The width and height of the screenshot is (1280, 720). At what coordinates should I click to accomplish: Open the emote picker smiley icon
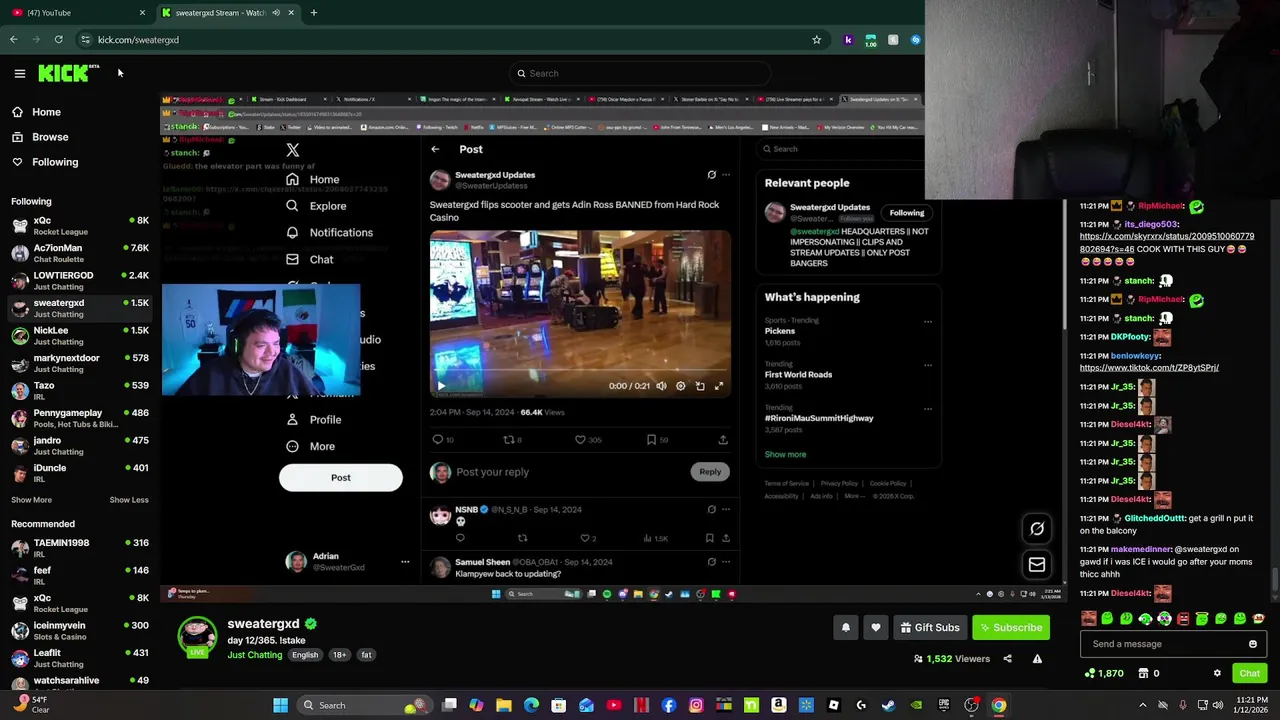click(1252, 644)
